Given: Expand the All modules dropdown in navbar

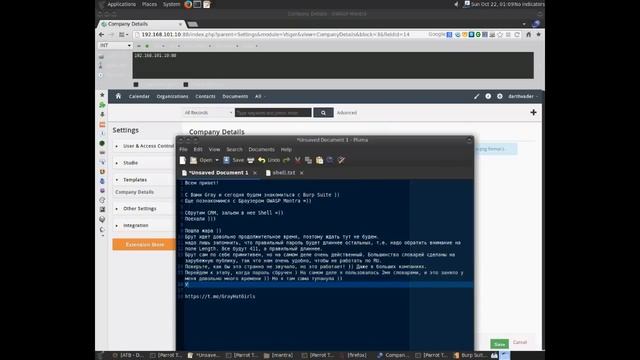Looking at the screenshot, I should tap(260, 97).
